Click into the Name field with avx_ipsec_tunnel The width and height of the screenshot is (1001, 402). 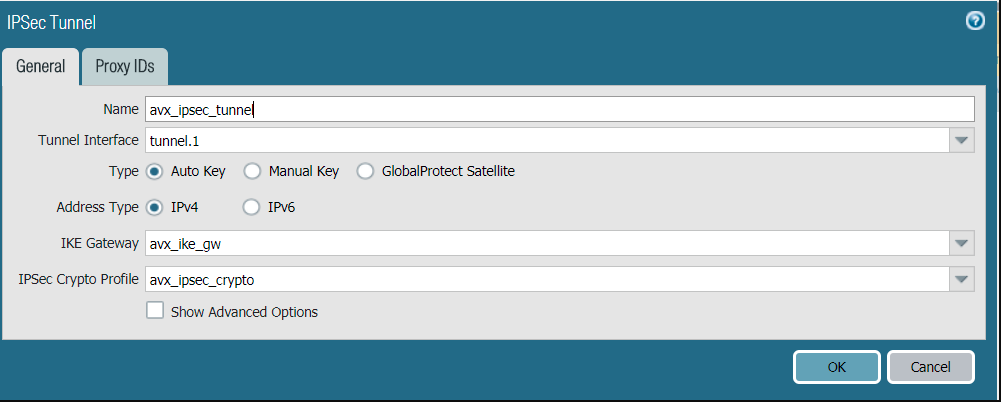tap(560, 109)
